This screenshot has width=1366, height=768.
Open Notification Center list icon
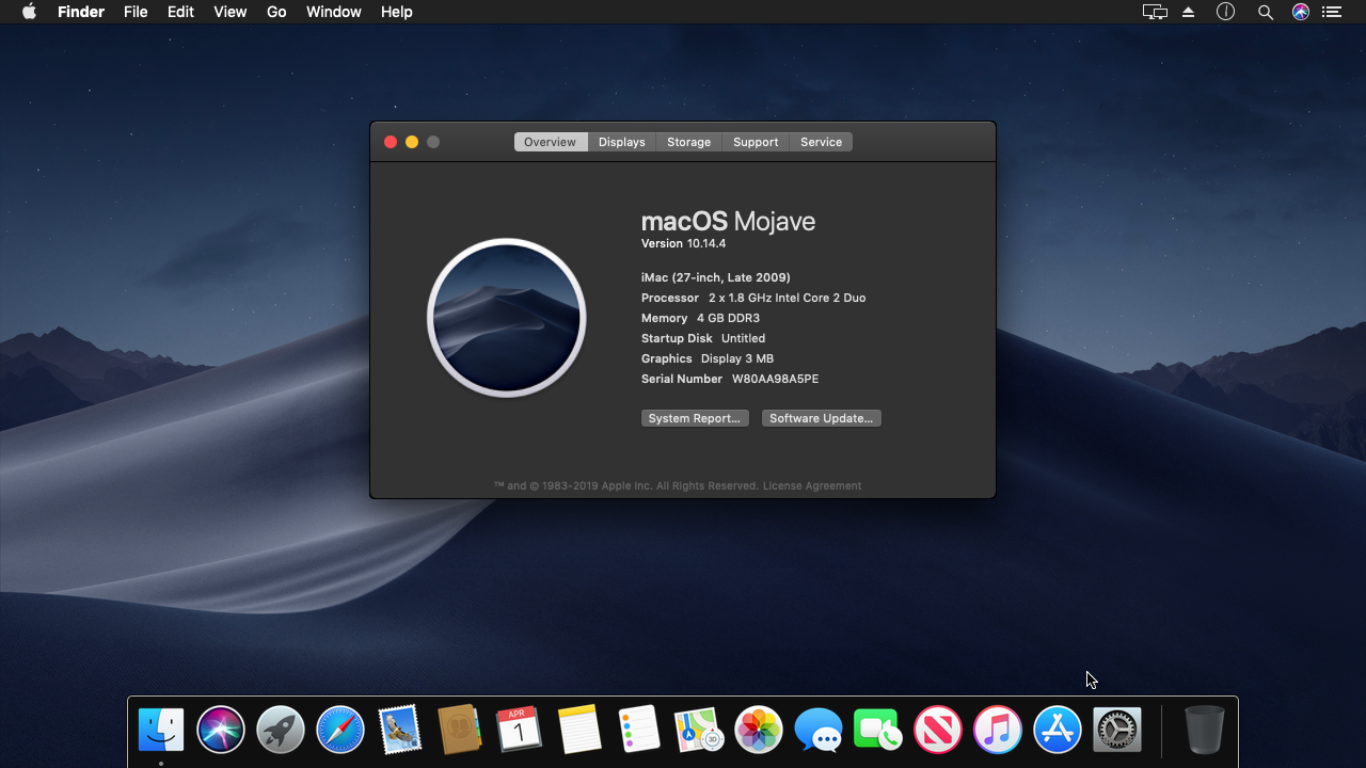click(x=1331, y=12)
